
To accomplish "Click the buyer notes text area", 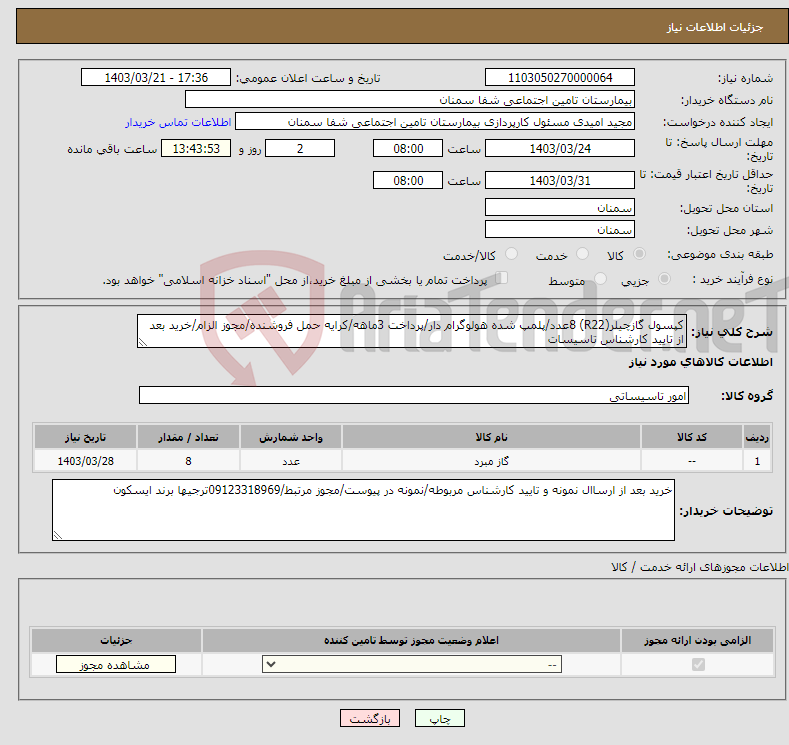I will tap(363, 511).
